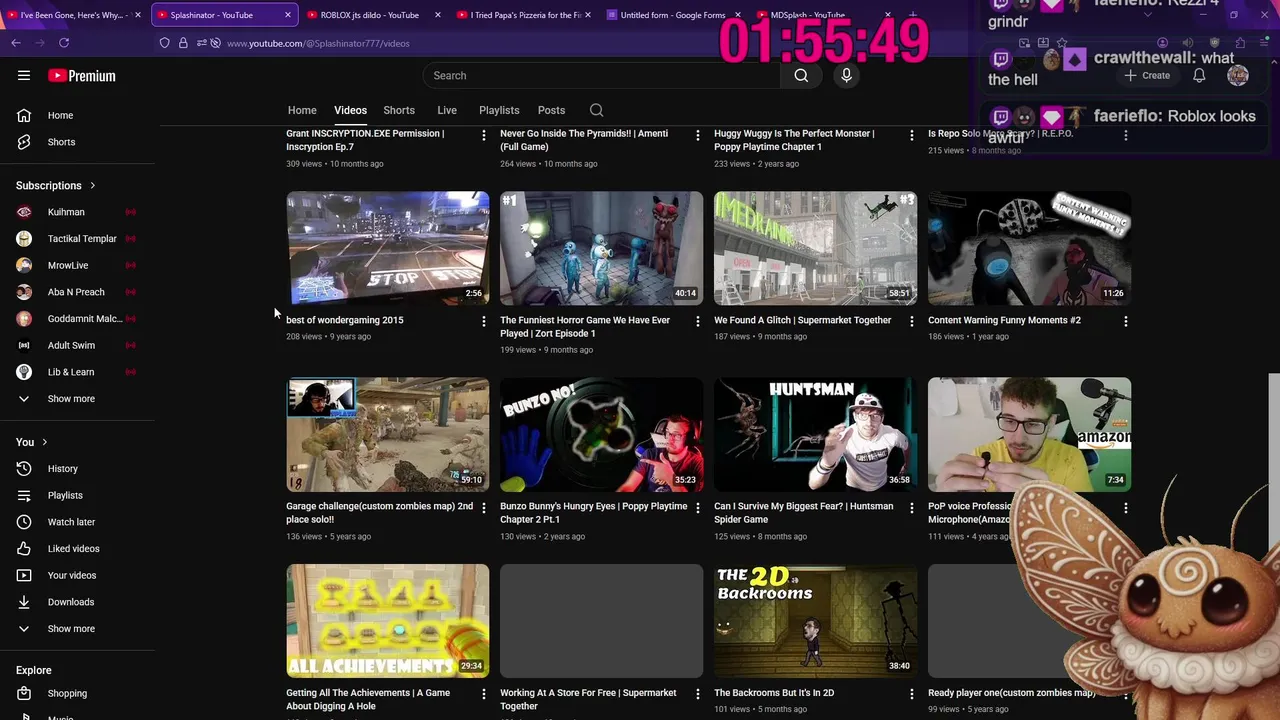
Task: Open title Working At A Store For Free
Action: click(588, 699)
